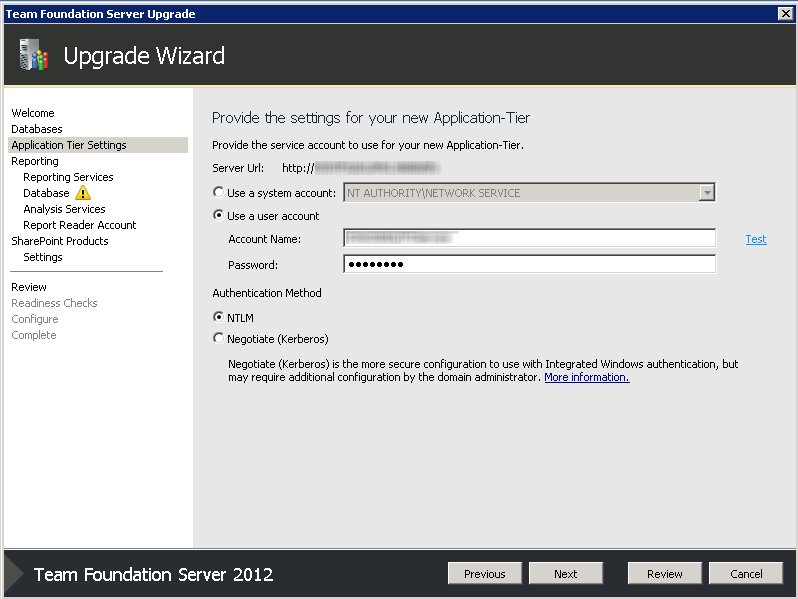Open Reporting Services sub-step
Screen dimensions: 798x599
pos(68,177)
